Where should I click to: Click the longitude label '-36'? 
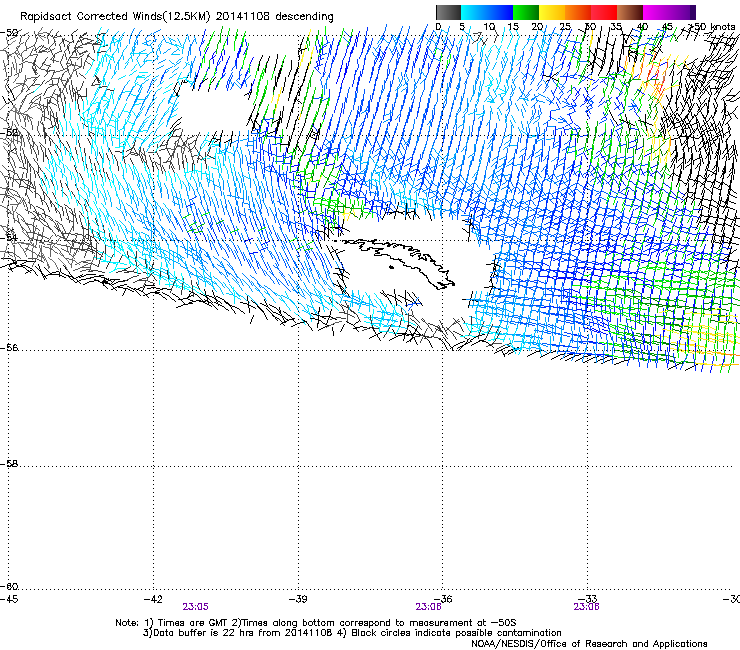tap(443, 599)
